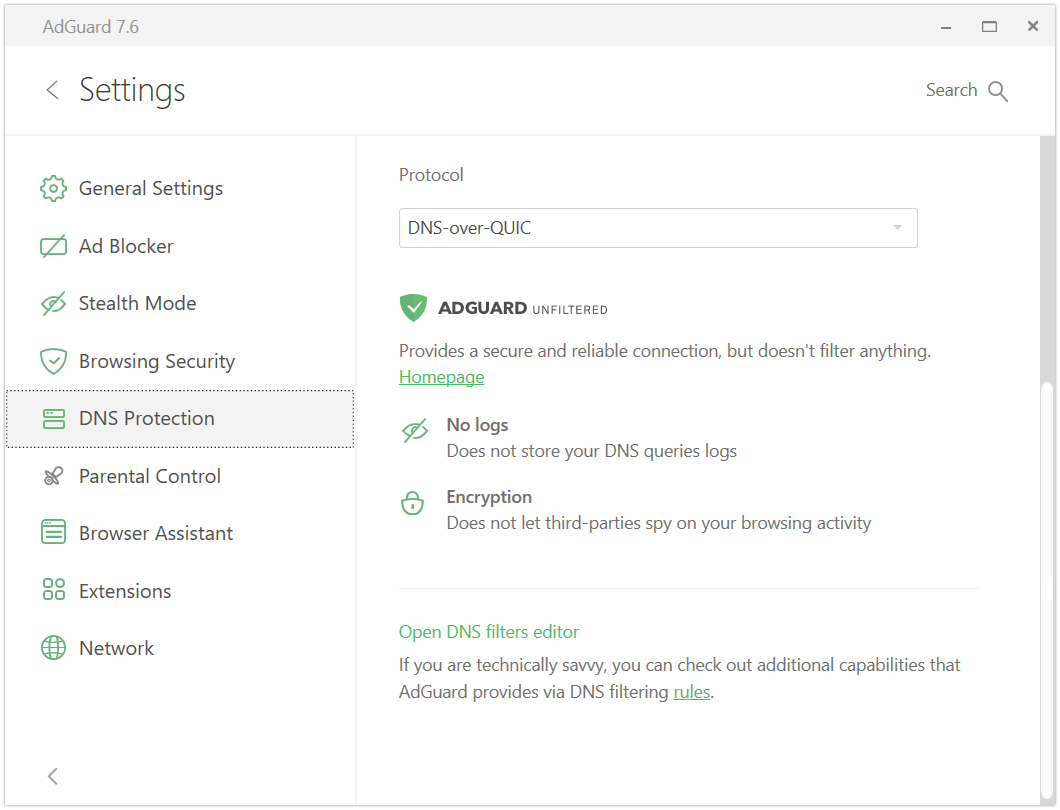Open the Parental Control settings section
Viewport: 1060px width, 810px height.
(x=150, y=477)
